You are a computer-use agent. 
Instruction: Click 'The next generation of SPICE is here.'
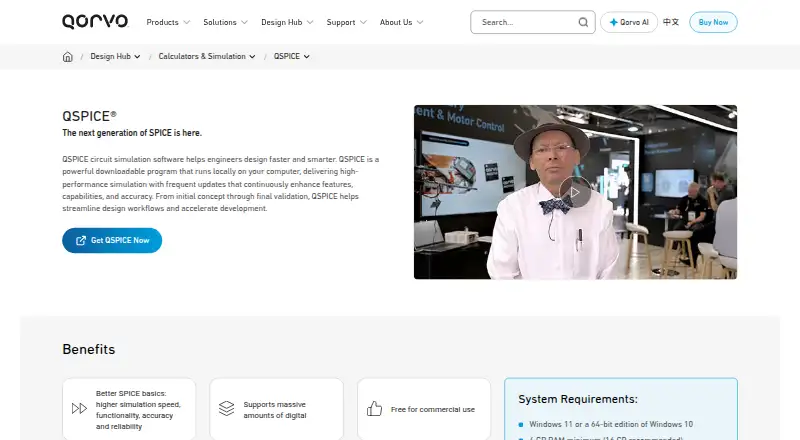click(x=132, y=133)
